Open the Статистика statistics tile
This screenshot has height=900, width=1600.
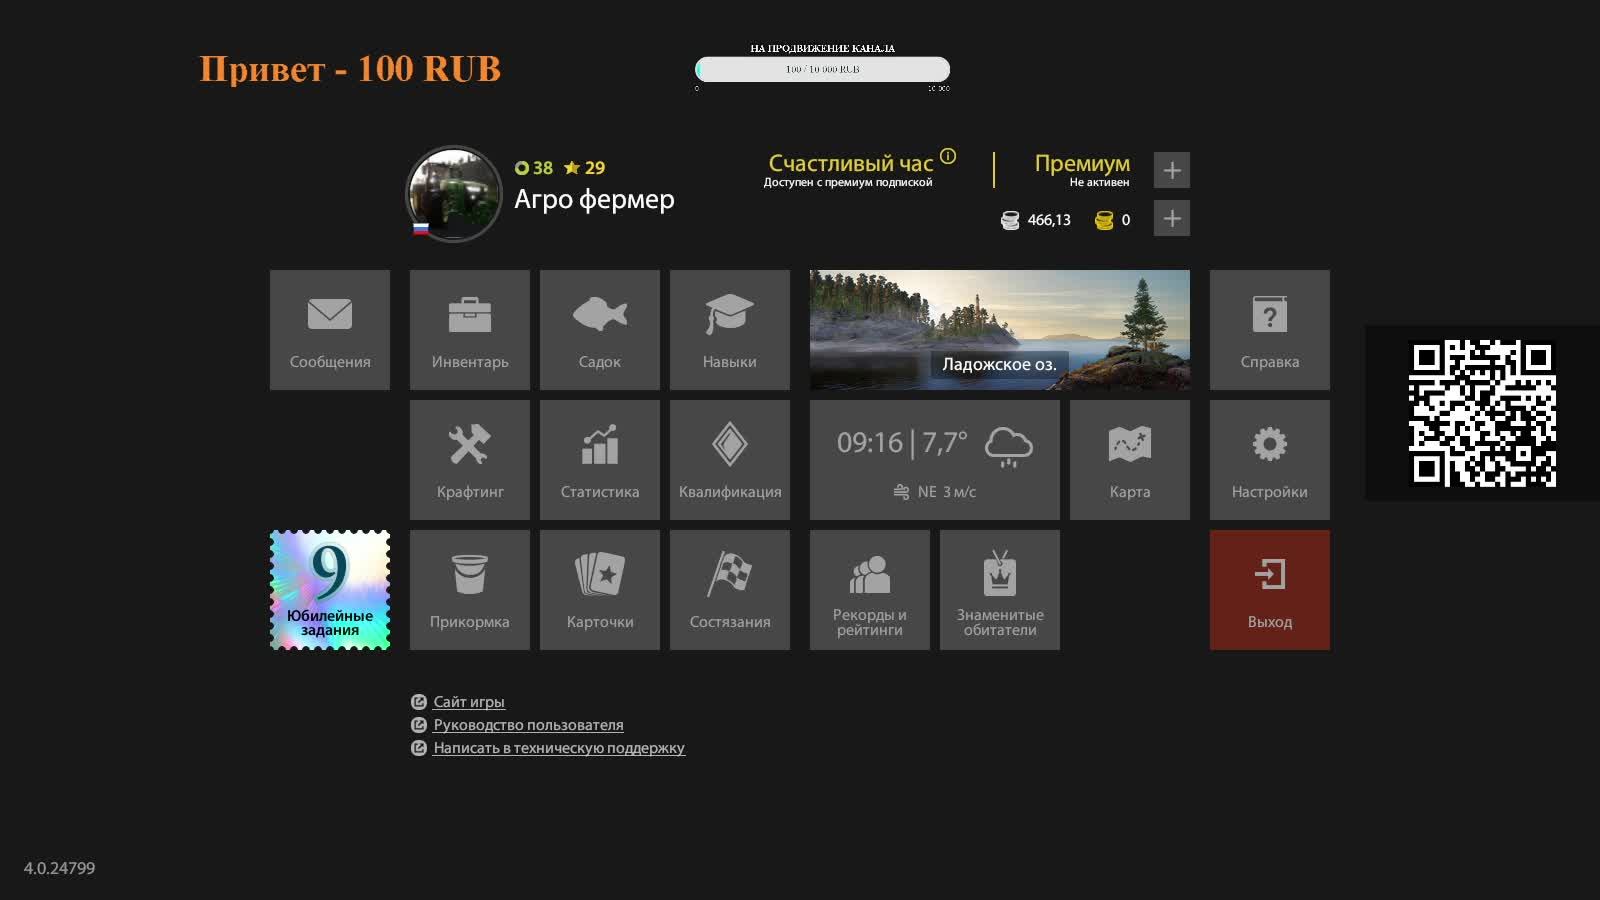600,460
